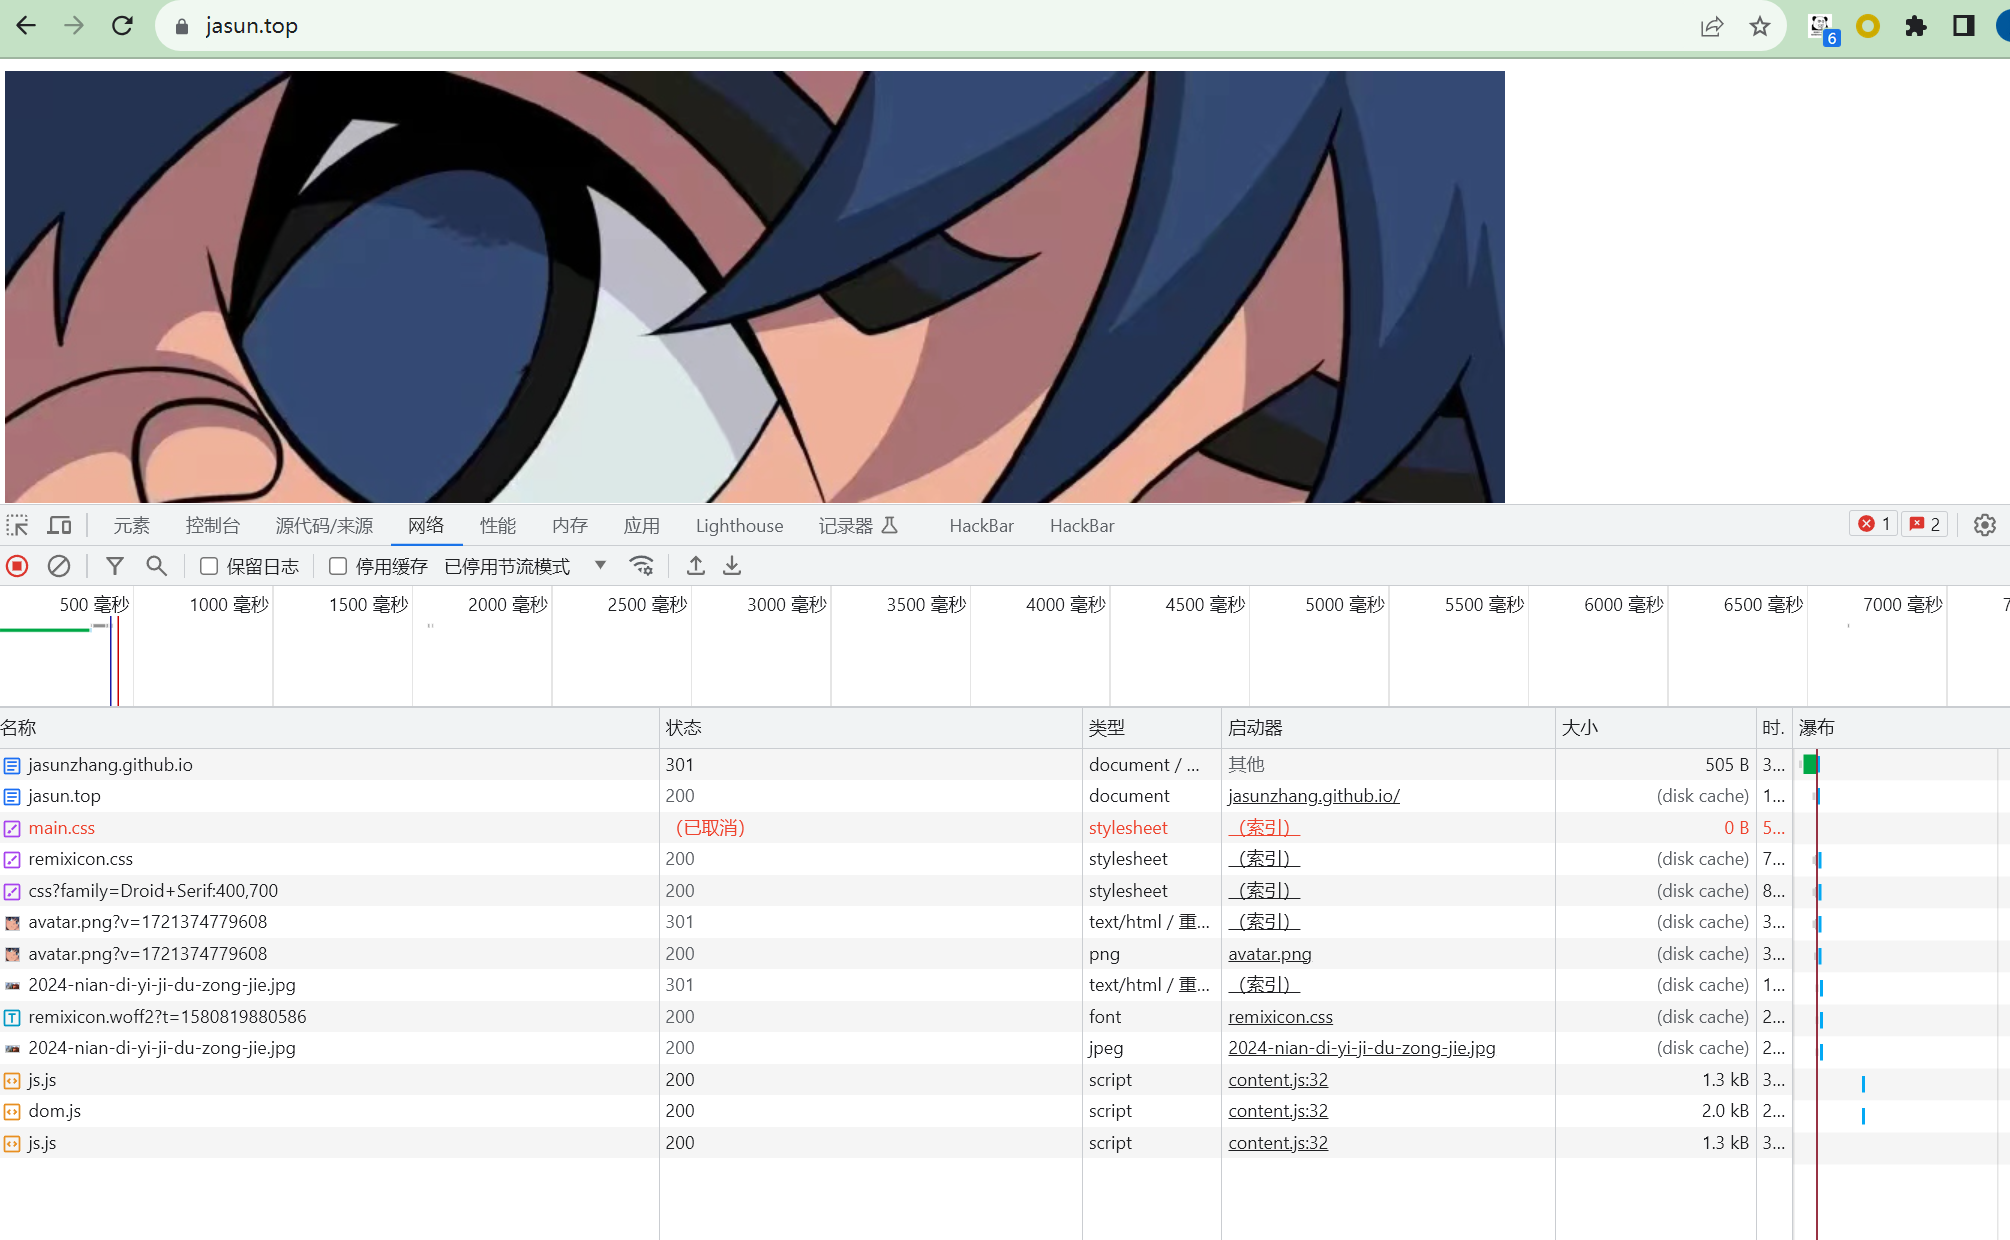Image resolution: width=2010 pixels, height=1240 pixels.
Task: Click the lock icon in address bar
Action: (181, 26)
